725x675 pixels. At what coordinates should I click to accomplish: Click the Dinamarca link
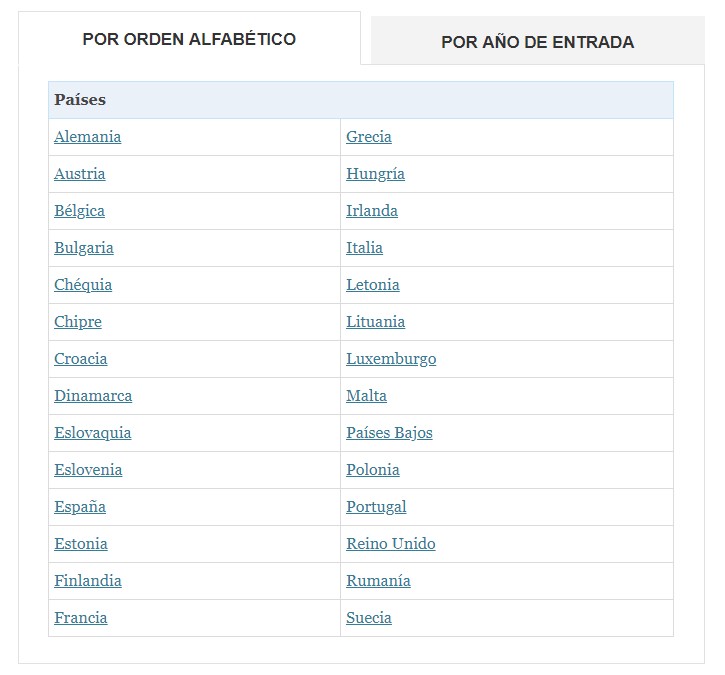pos(93,396)
